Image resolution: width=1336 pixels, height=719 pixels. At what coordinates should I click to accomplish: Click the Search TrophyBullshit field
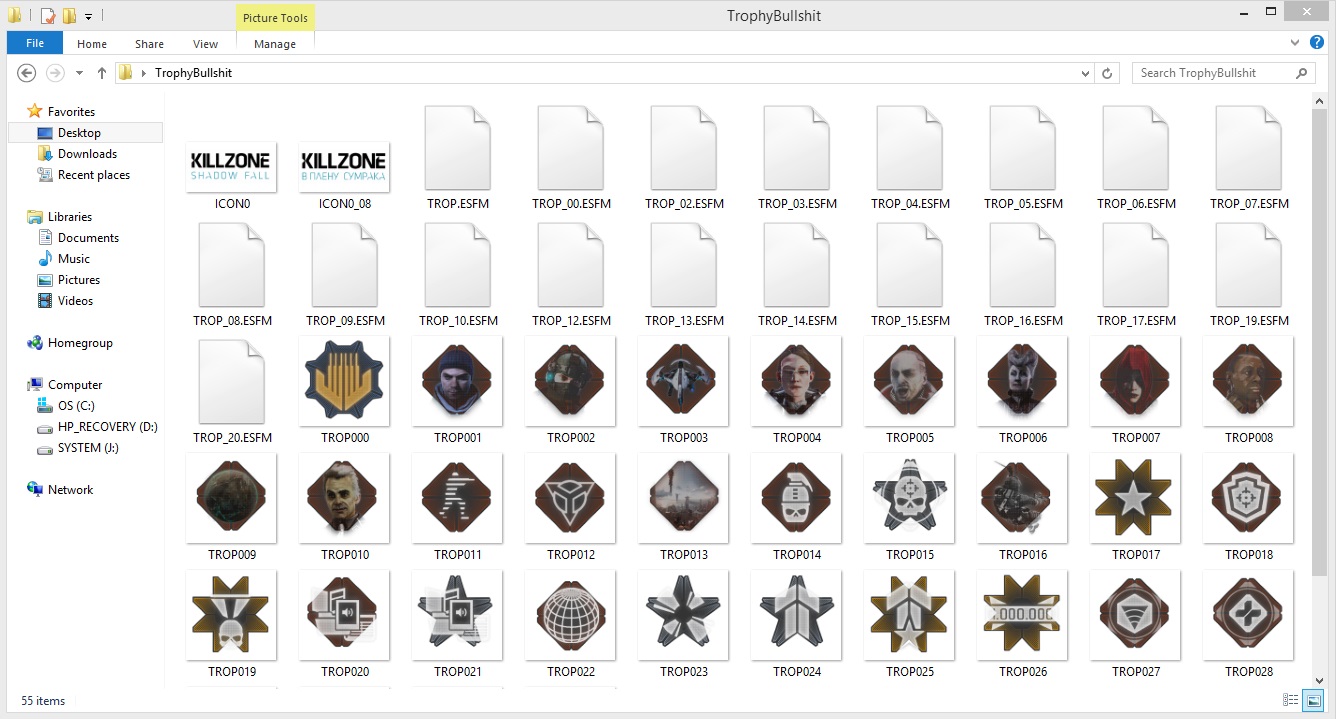click(1224, 73)
